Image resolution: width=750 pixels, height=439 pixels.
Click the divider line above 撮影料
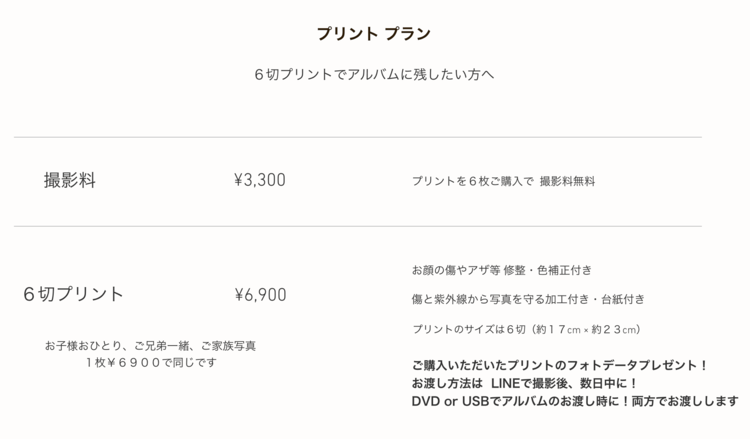(358, 137)
